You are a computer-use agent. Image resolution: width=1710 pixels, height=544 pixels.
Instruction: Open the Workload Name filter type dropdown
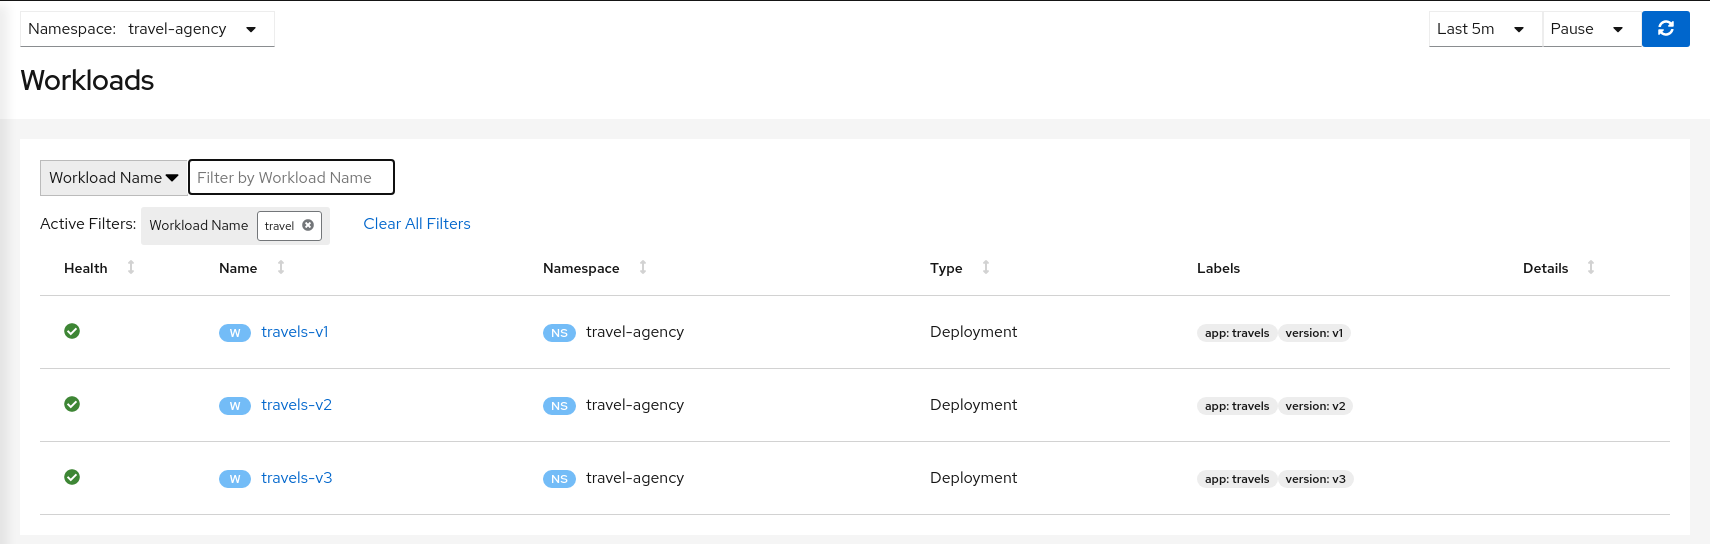coord(113,177)
